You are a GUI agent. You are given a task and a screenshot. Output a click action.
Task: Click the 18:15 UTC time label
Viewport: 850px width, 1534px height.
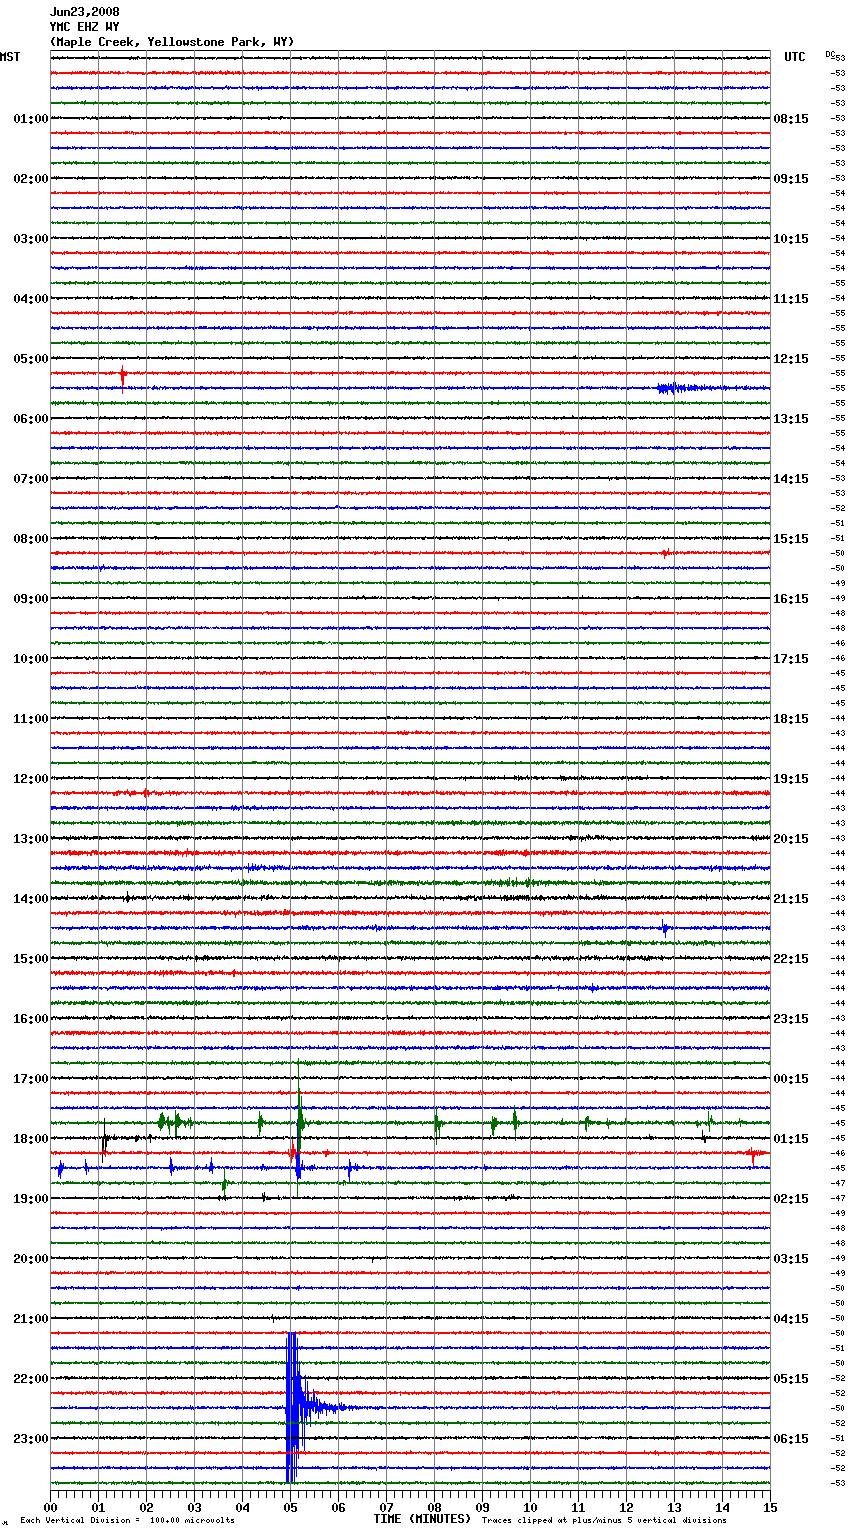[x=791, y=719]
